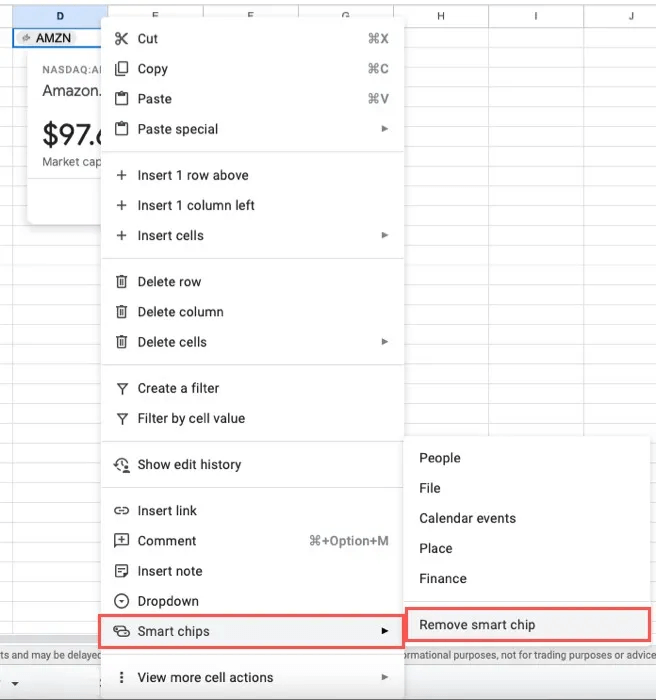Click Remove smart chip
The height and width of the screenshot is (700, 656).
click(527, 625)
